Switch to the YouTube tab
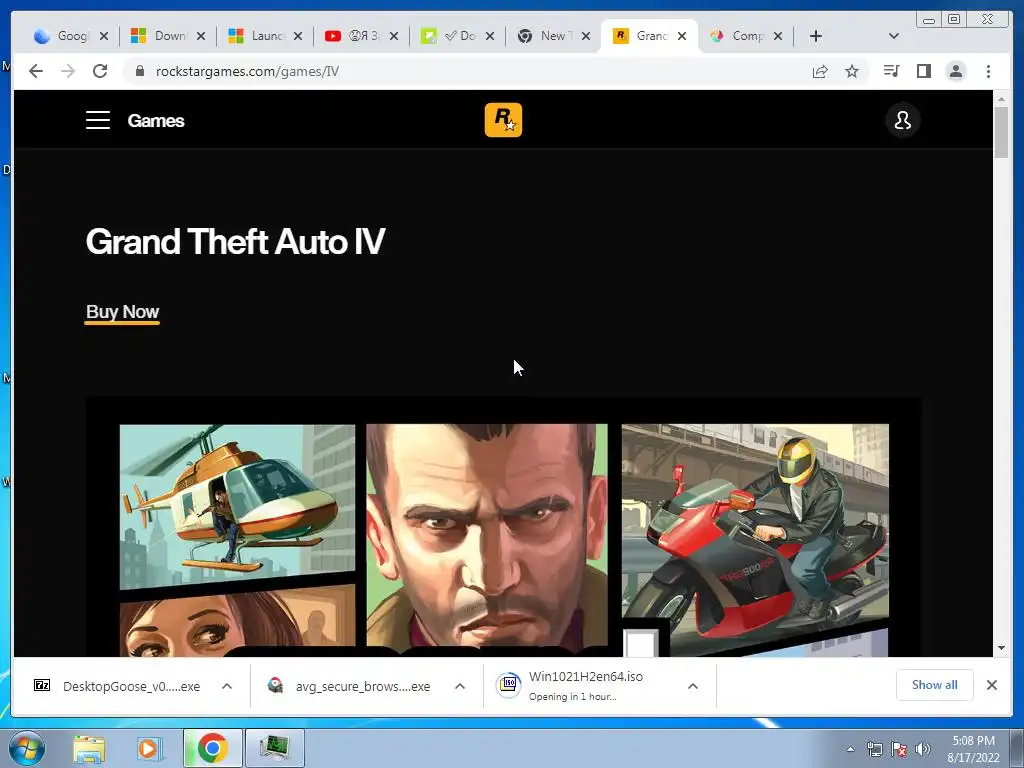The width and height of the screenshot is (1024, 768). 354,36
